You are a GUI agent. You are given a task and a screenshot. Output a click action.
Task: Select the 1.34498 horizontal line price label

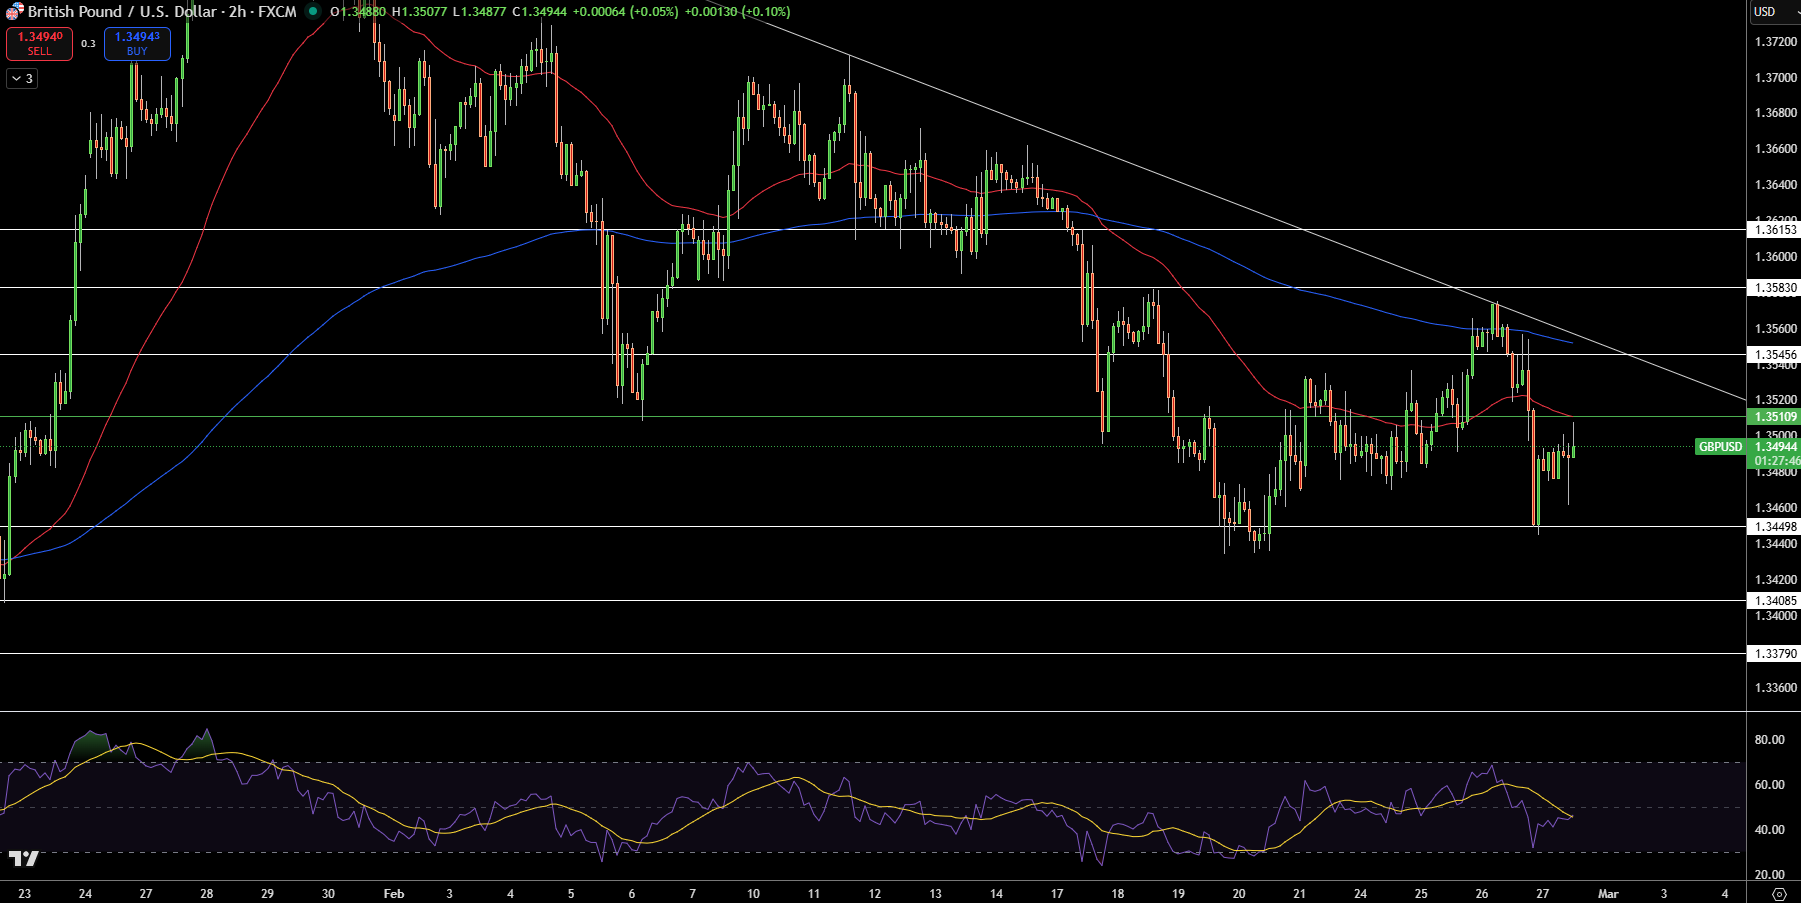pos(1775,526)
